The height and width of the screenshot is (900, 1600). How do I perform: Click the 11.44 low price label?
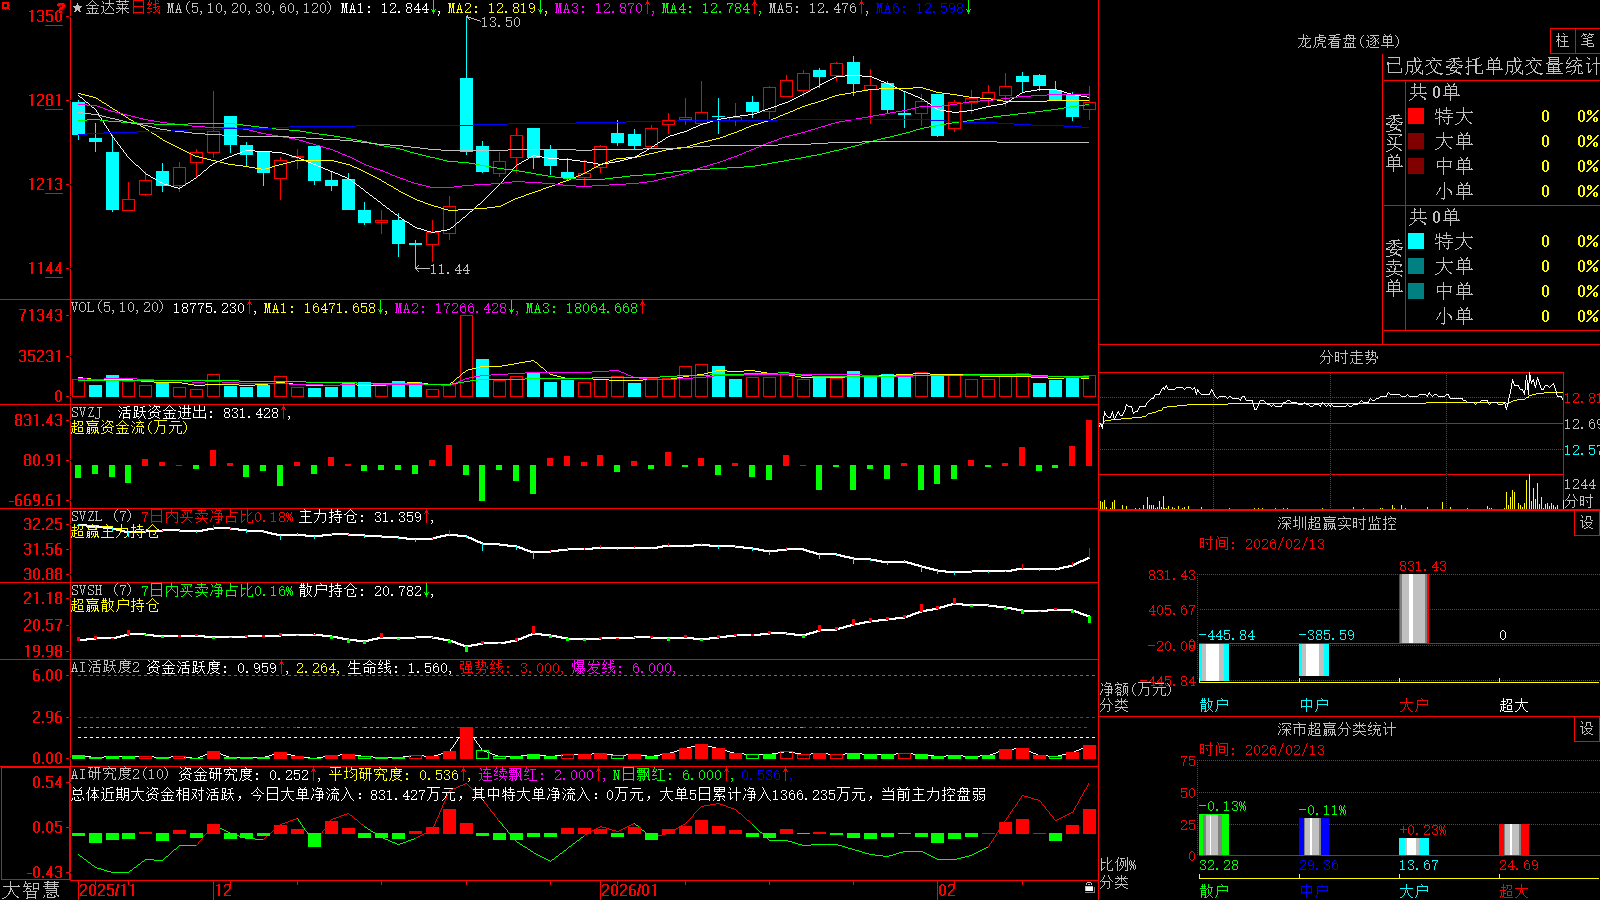pos(449,269)
